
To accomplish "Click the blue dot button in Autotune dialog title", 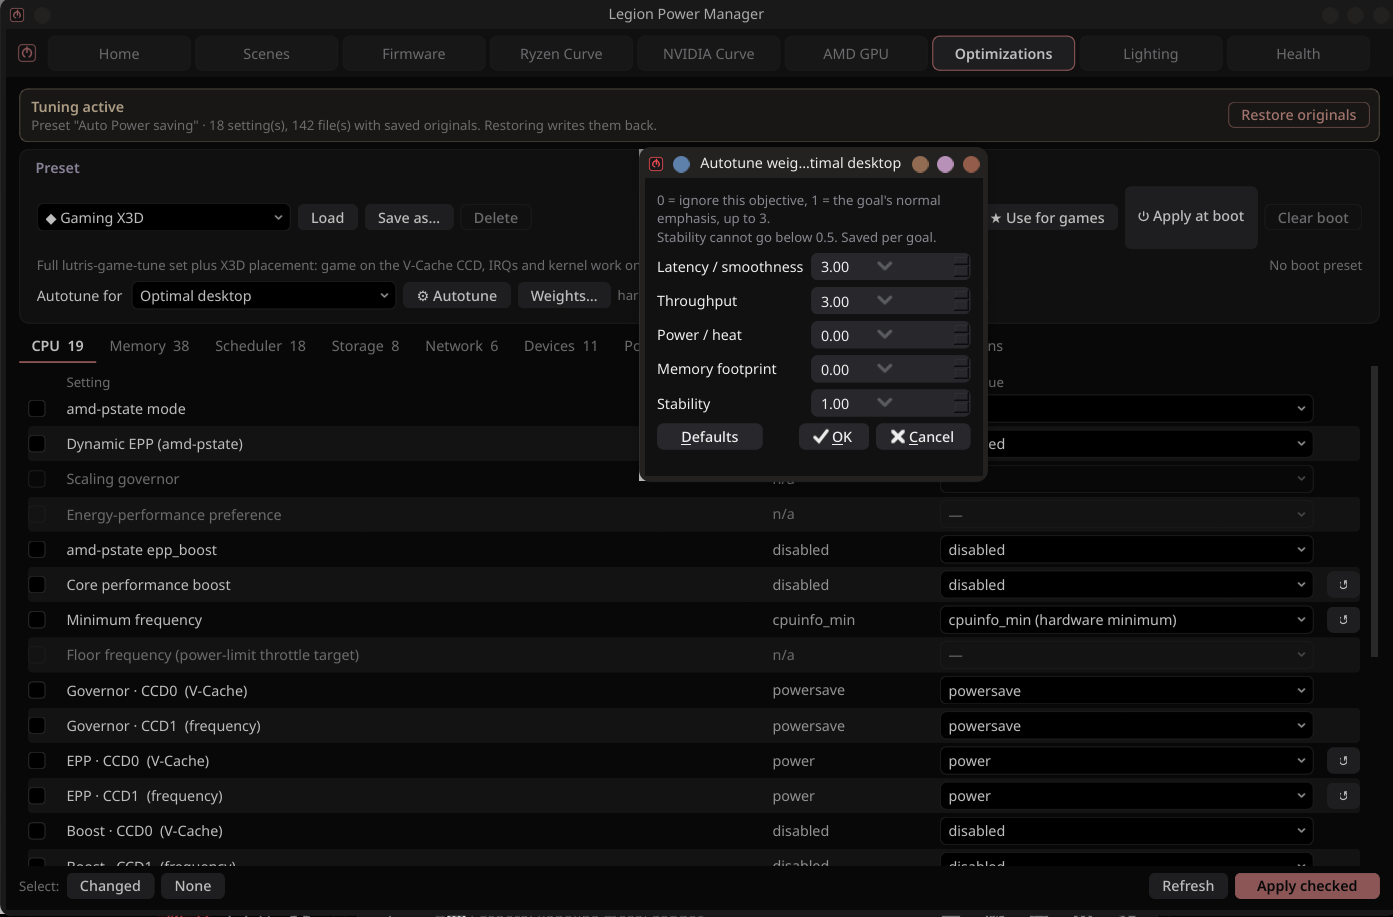I will point(681,164).
